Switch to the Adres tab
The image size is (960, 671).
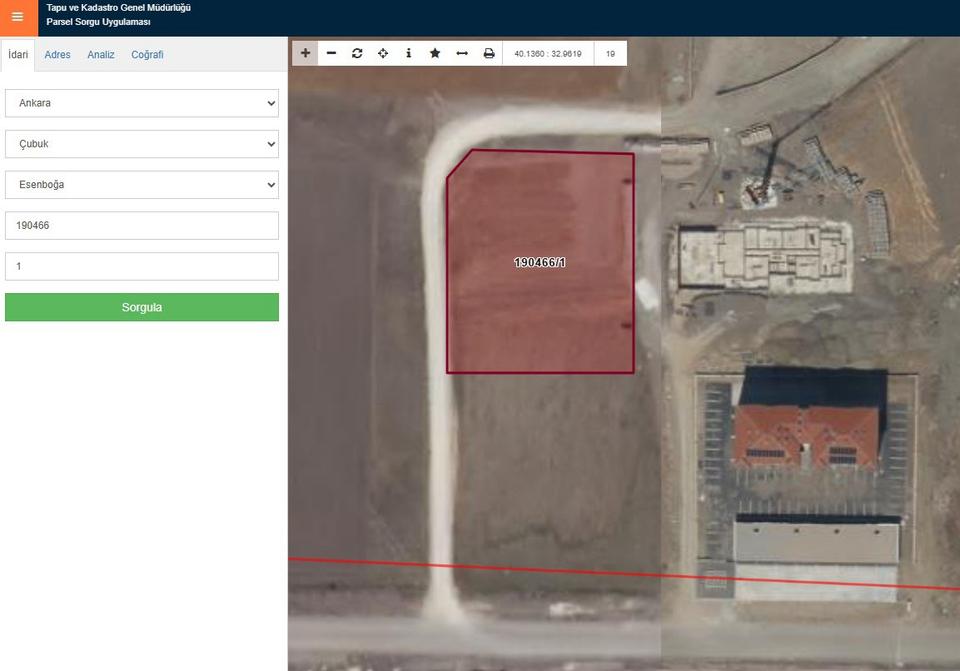[x=57, y=55]
